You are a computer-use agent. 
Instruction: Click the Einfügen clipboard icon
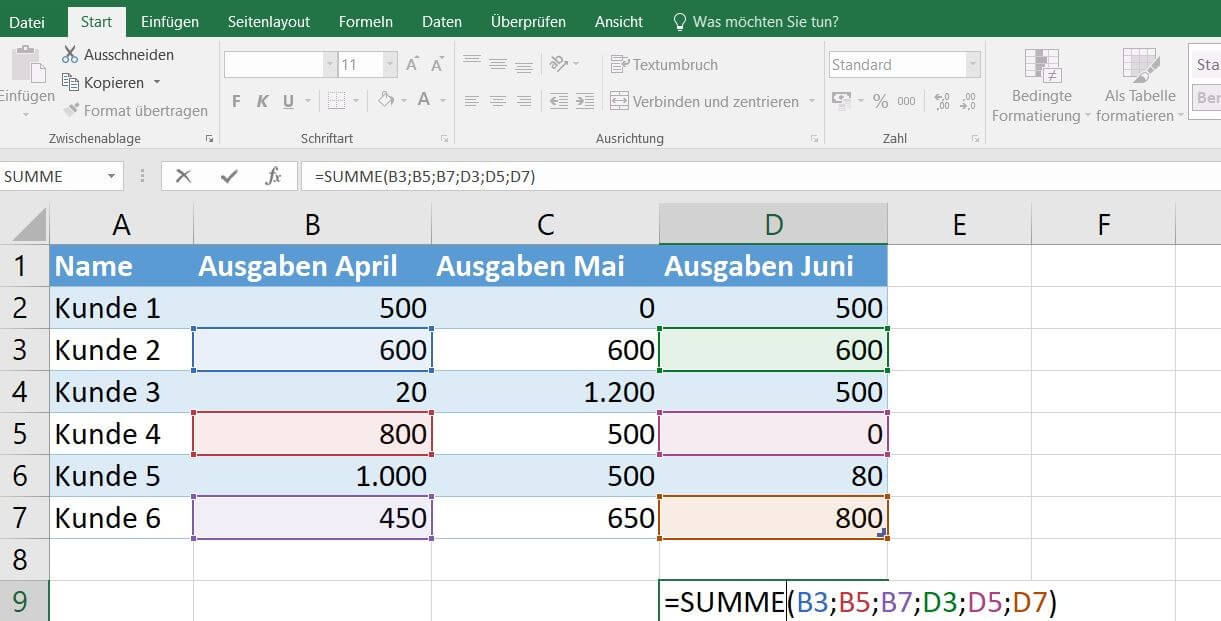pyautogui.click(x=27, y=64)
